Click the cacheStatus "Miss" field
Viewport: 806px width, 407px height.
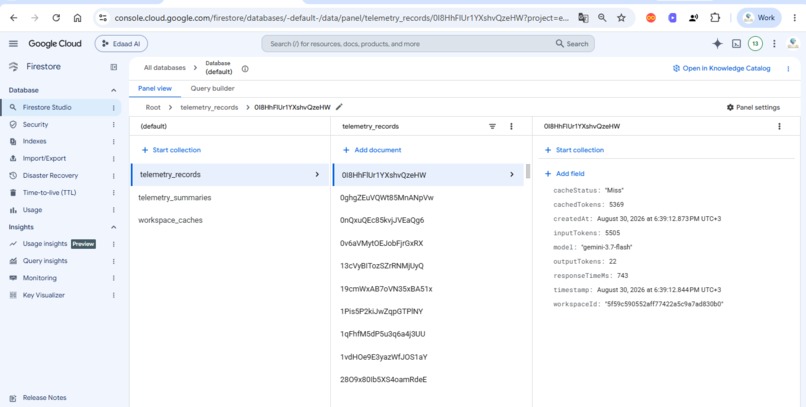[x=588, y=190]
